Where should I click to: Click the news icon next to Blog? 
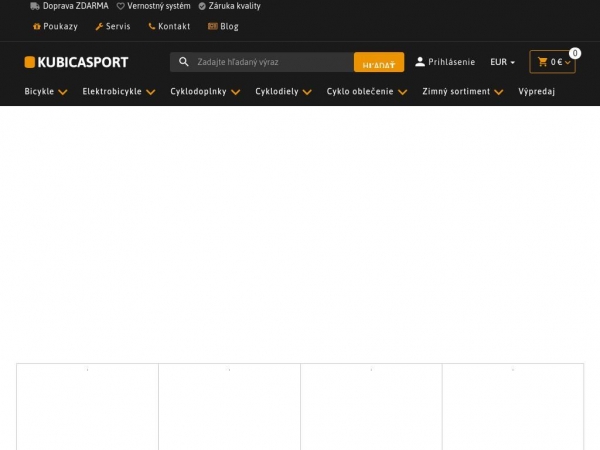213,26
